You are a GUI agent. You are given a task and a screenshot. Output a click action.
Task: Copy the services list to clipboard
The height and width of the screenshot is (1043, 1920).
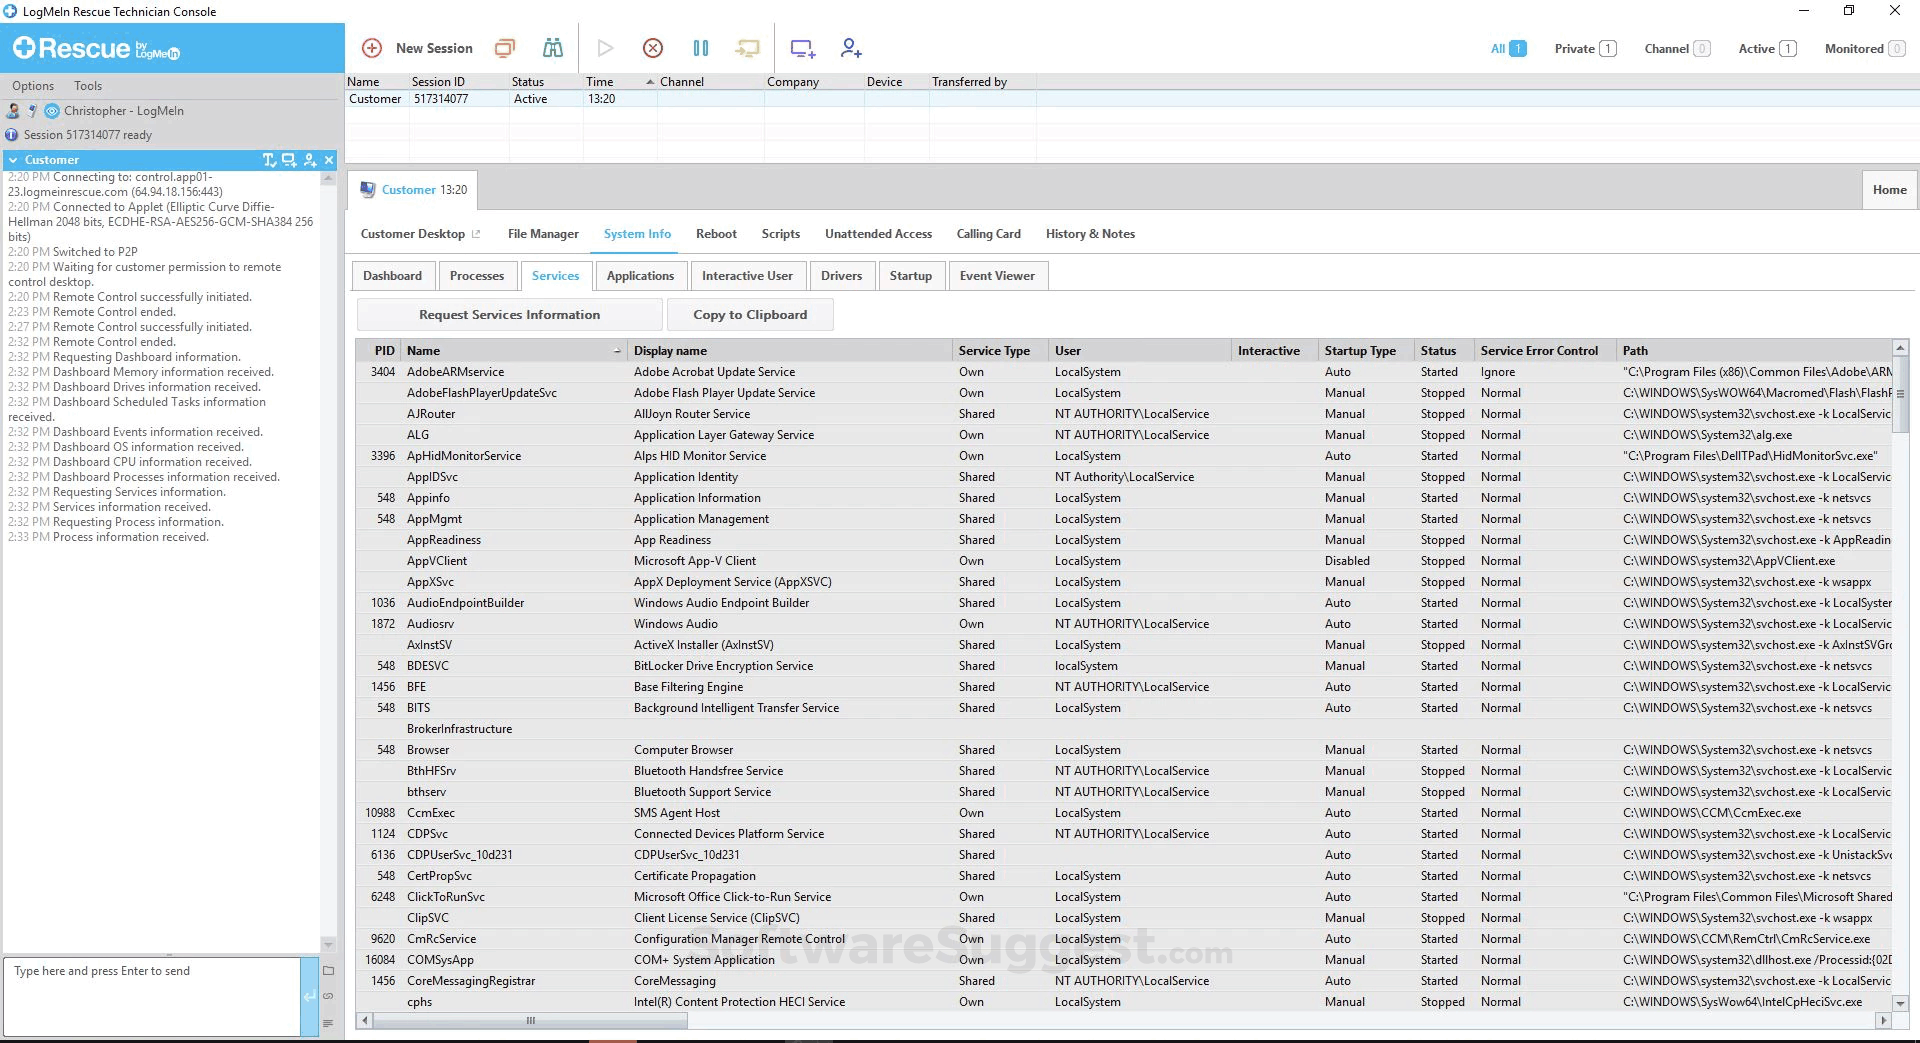[750, 314]
